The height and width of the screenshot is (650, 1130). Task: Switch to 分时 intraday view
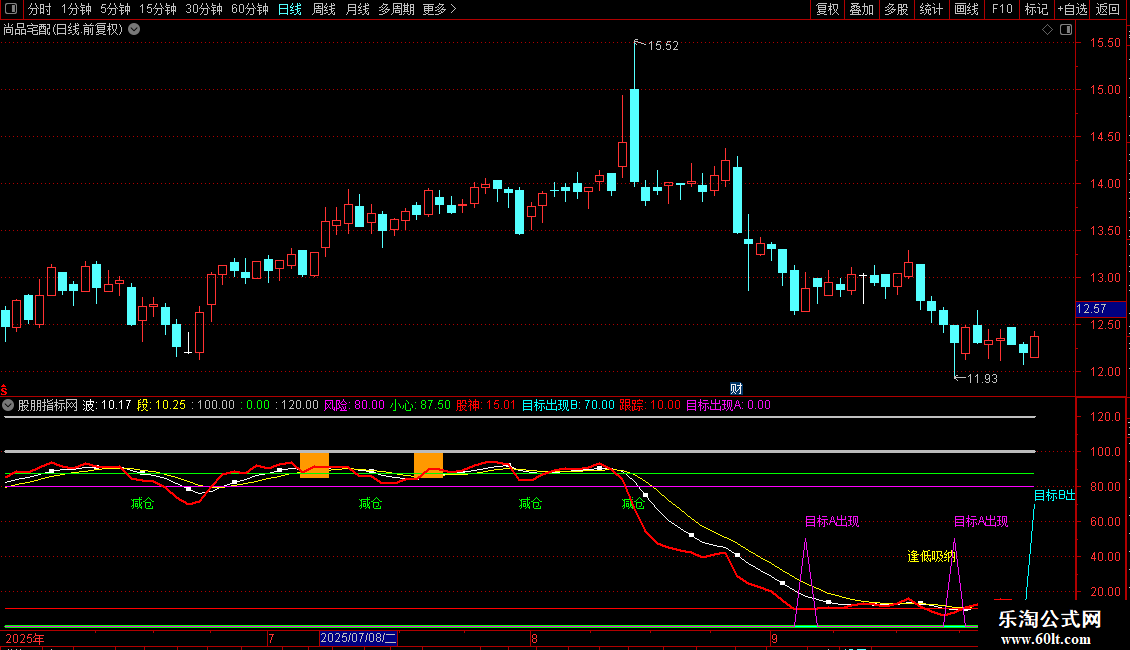coord(40,9)
